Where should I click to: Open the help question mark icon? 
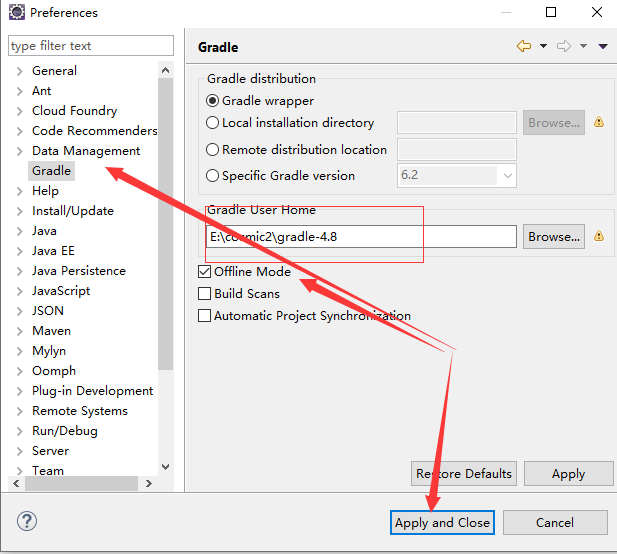[x=27, y=521]
